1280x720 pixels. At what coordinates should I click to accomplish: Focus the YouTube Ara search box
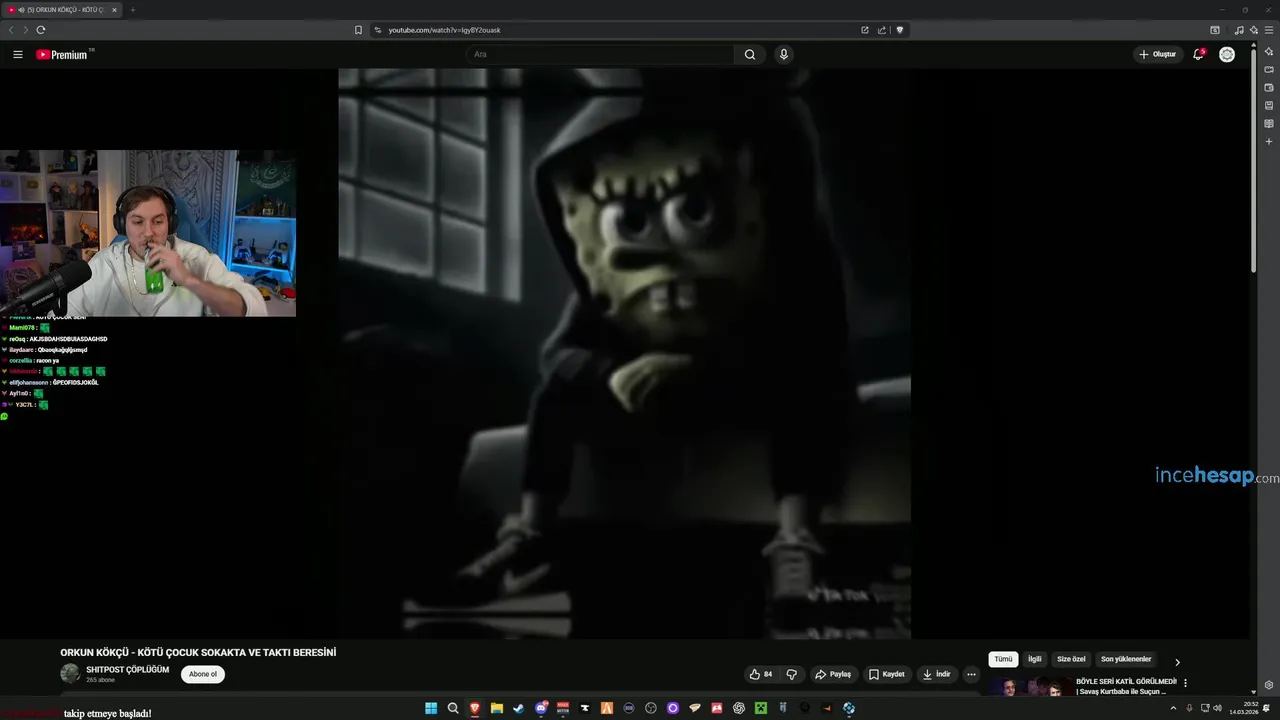point(602,55)
